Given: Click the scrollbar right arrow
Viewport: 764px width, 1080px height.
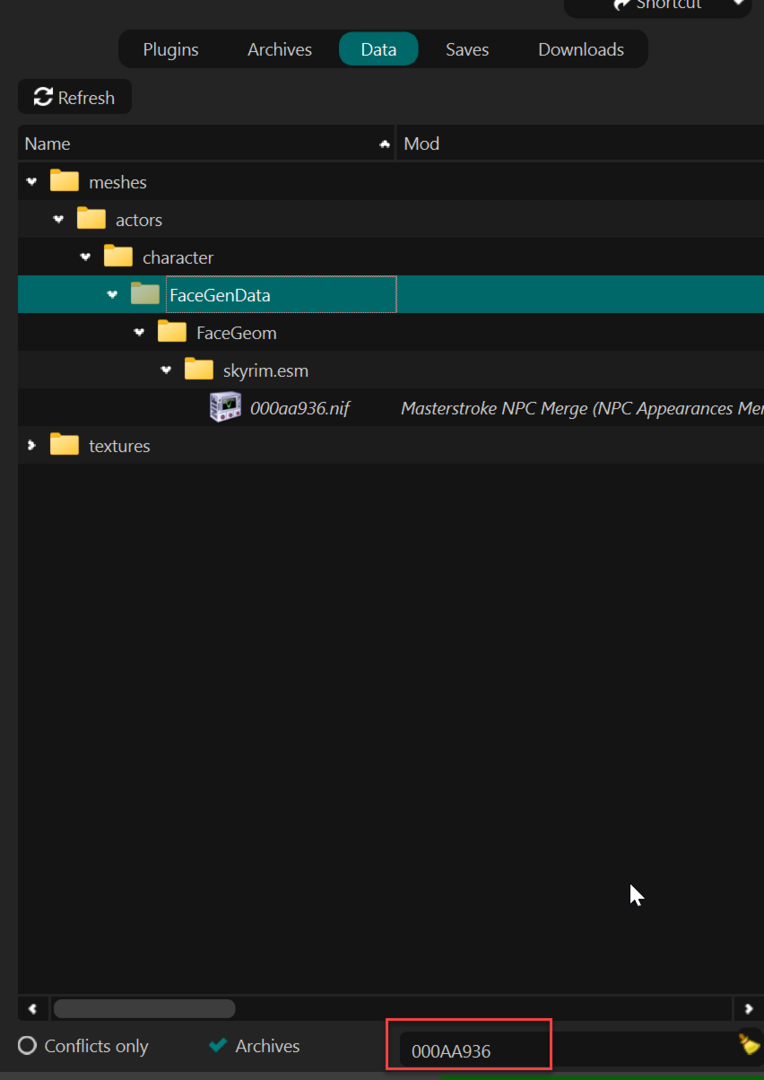Looking at the screenshot, I should click(749, 1009).
